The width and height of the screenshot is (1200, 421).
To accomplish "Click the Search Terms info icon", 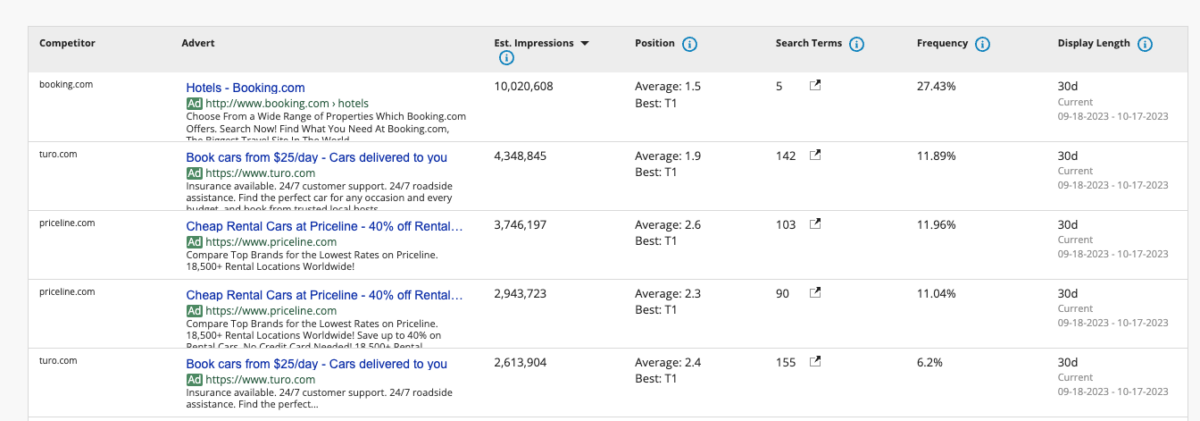I will 857,44.
